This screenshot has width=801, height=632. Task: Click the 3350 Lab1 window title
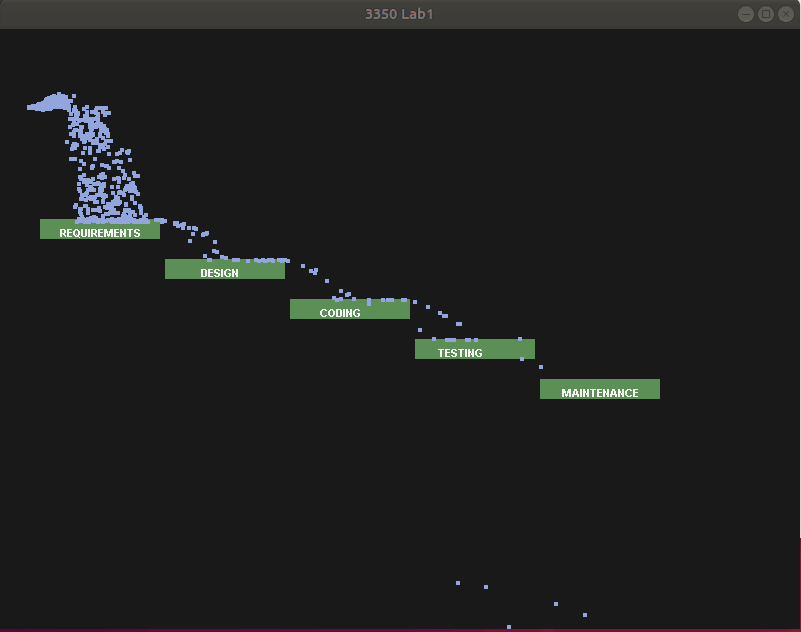point(399,14)
